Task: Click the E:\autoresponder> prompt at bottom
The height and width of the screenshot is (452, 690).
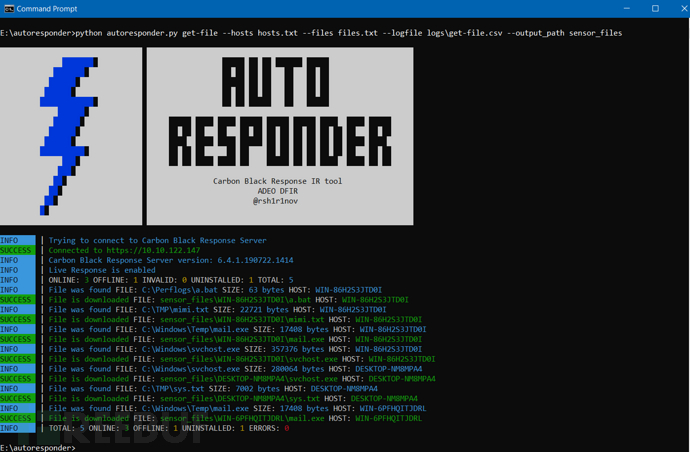Action: [38, 448]
